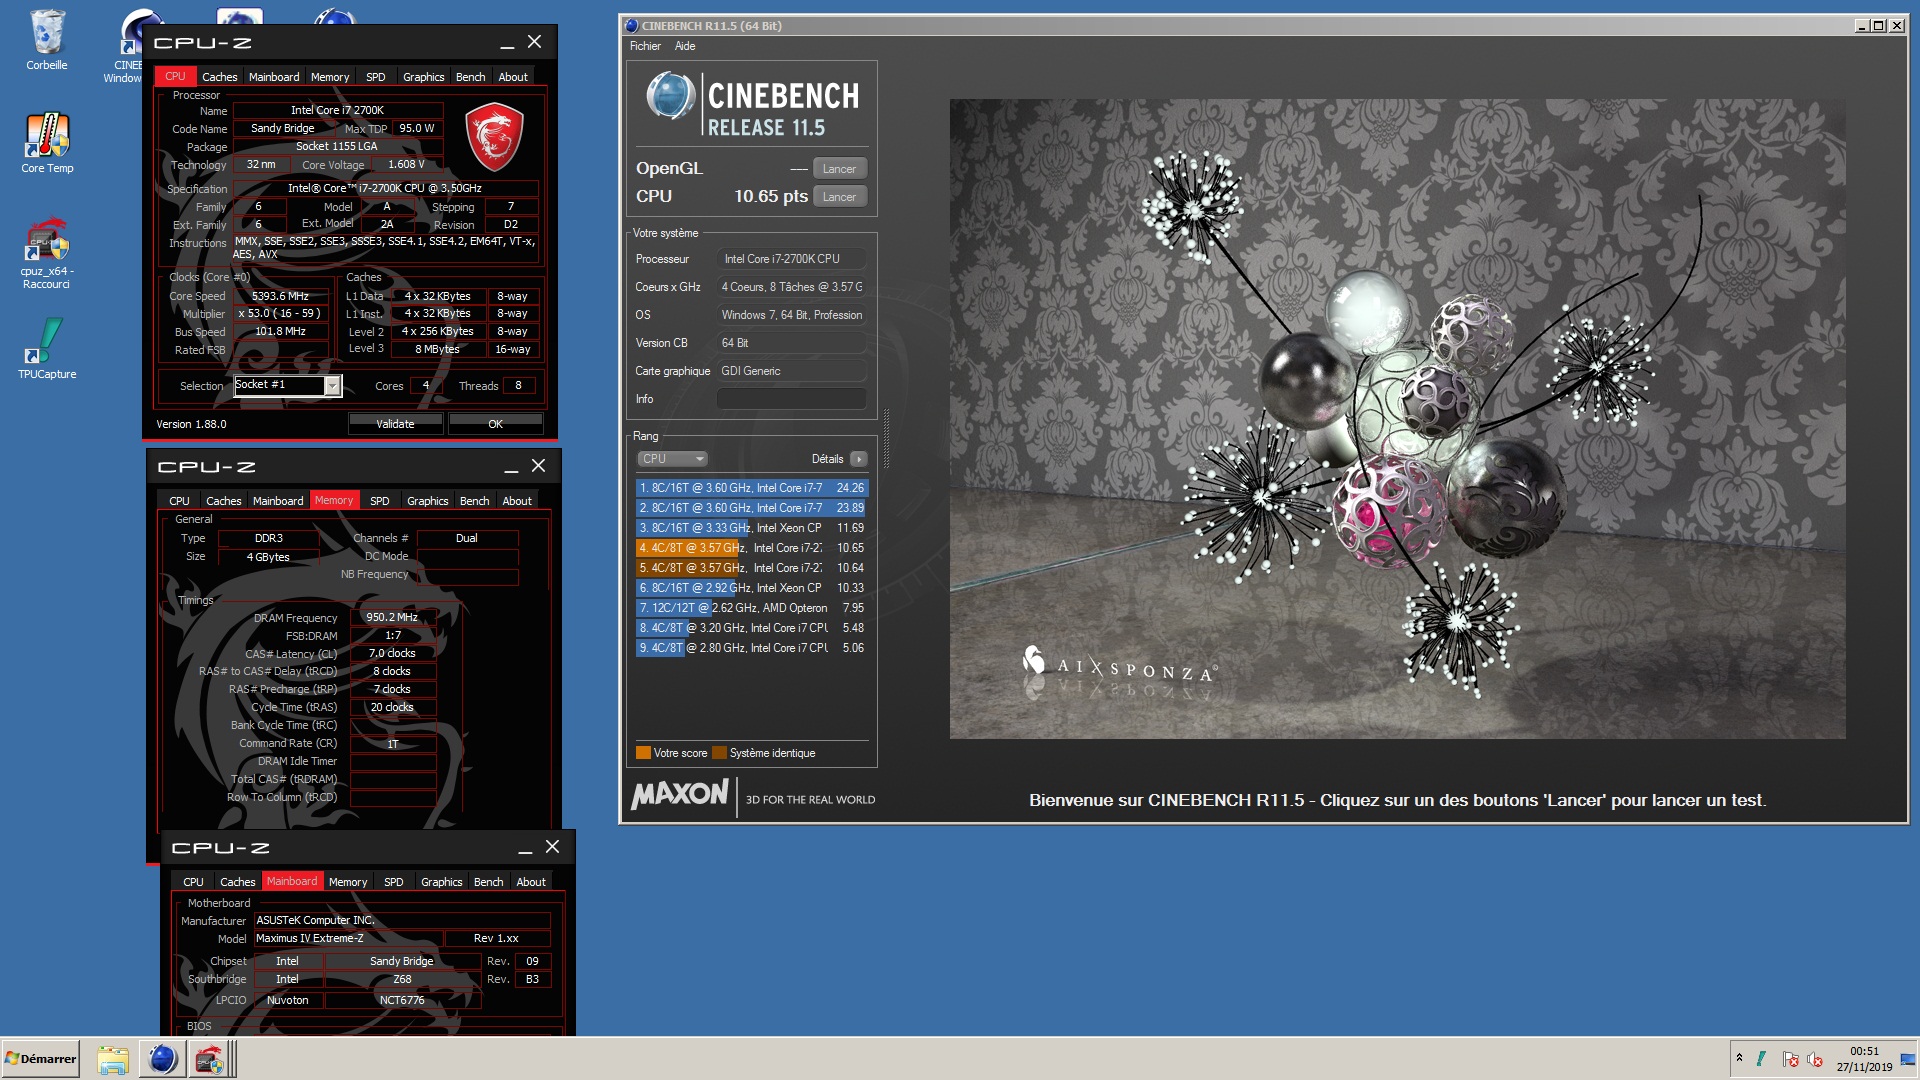
Task: Open the cpuz_x64 Raccourci desktop shortcut
Action: coord(47,254)
